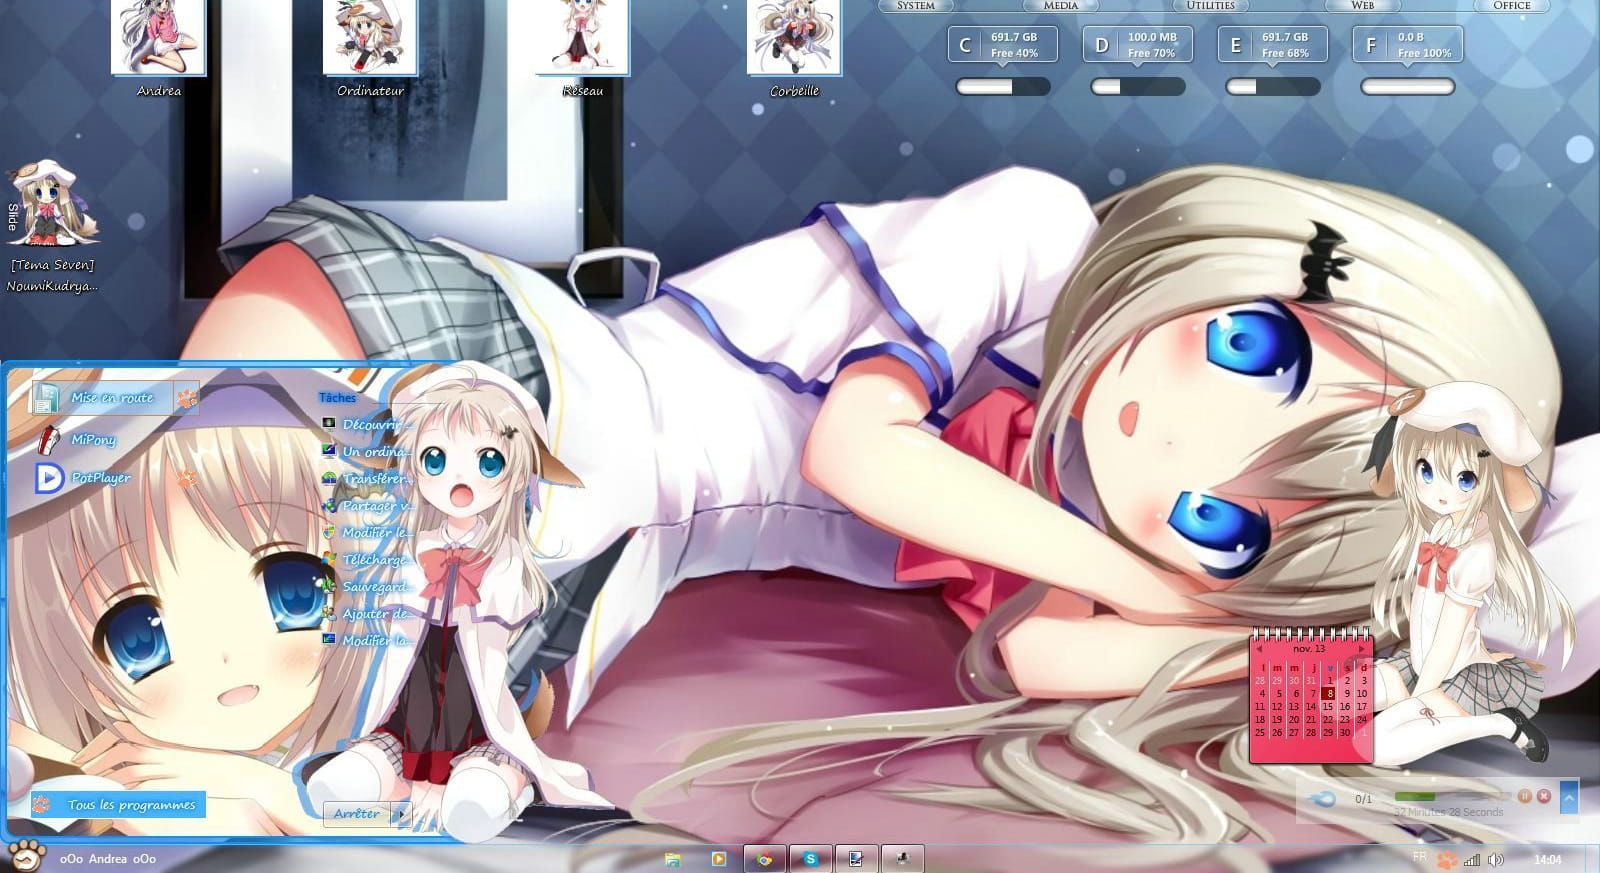
Task: Go to next month in calendar gadget
Action: tap(1361, 649)
